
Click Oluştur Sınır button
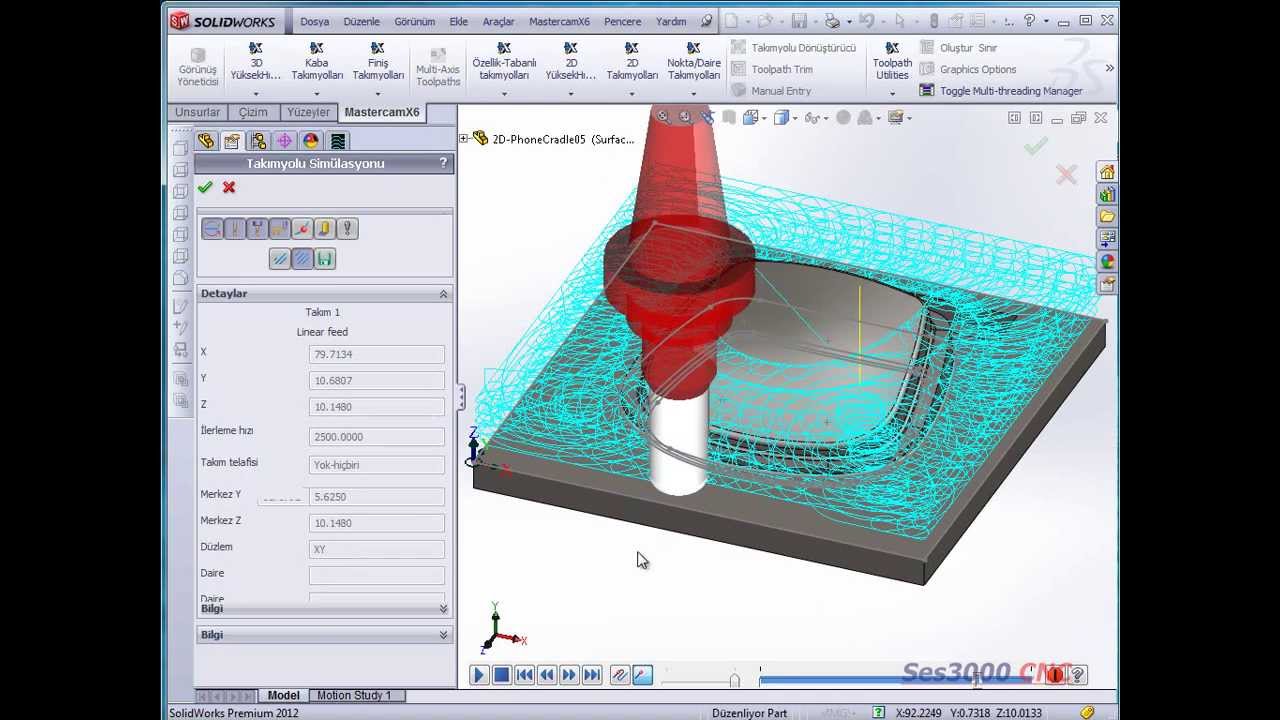958,47
